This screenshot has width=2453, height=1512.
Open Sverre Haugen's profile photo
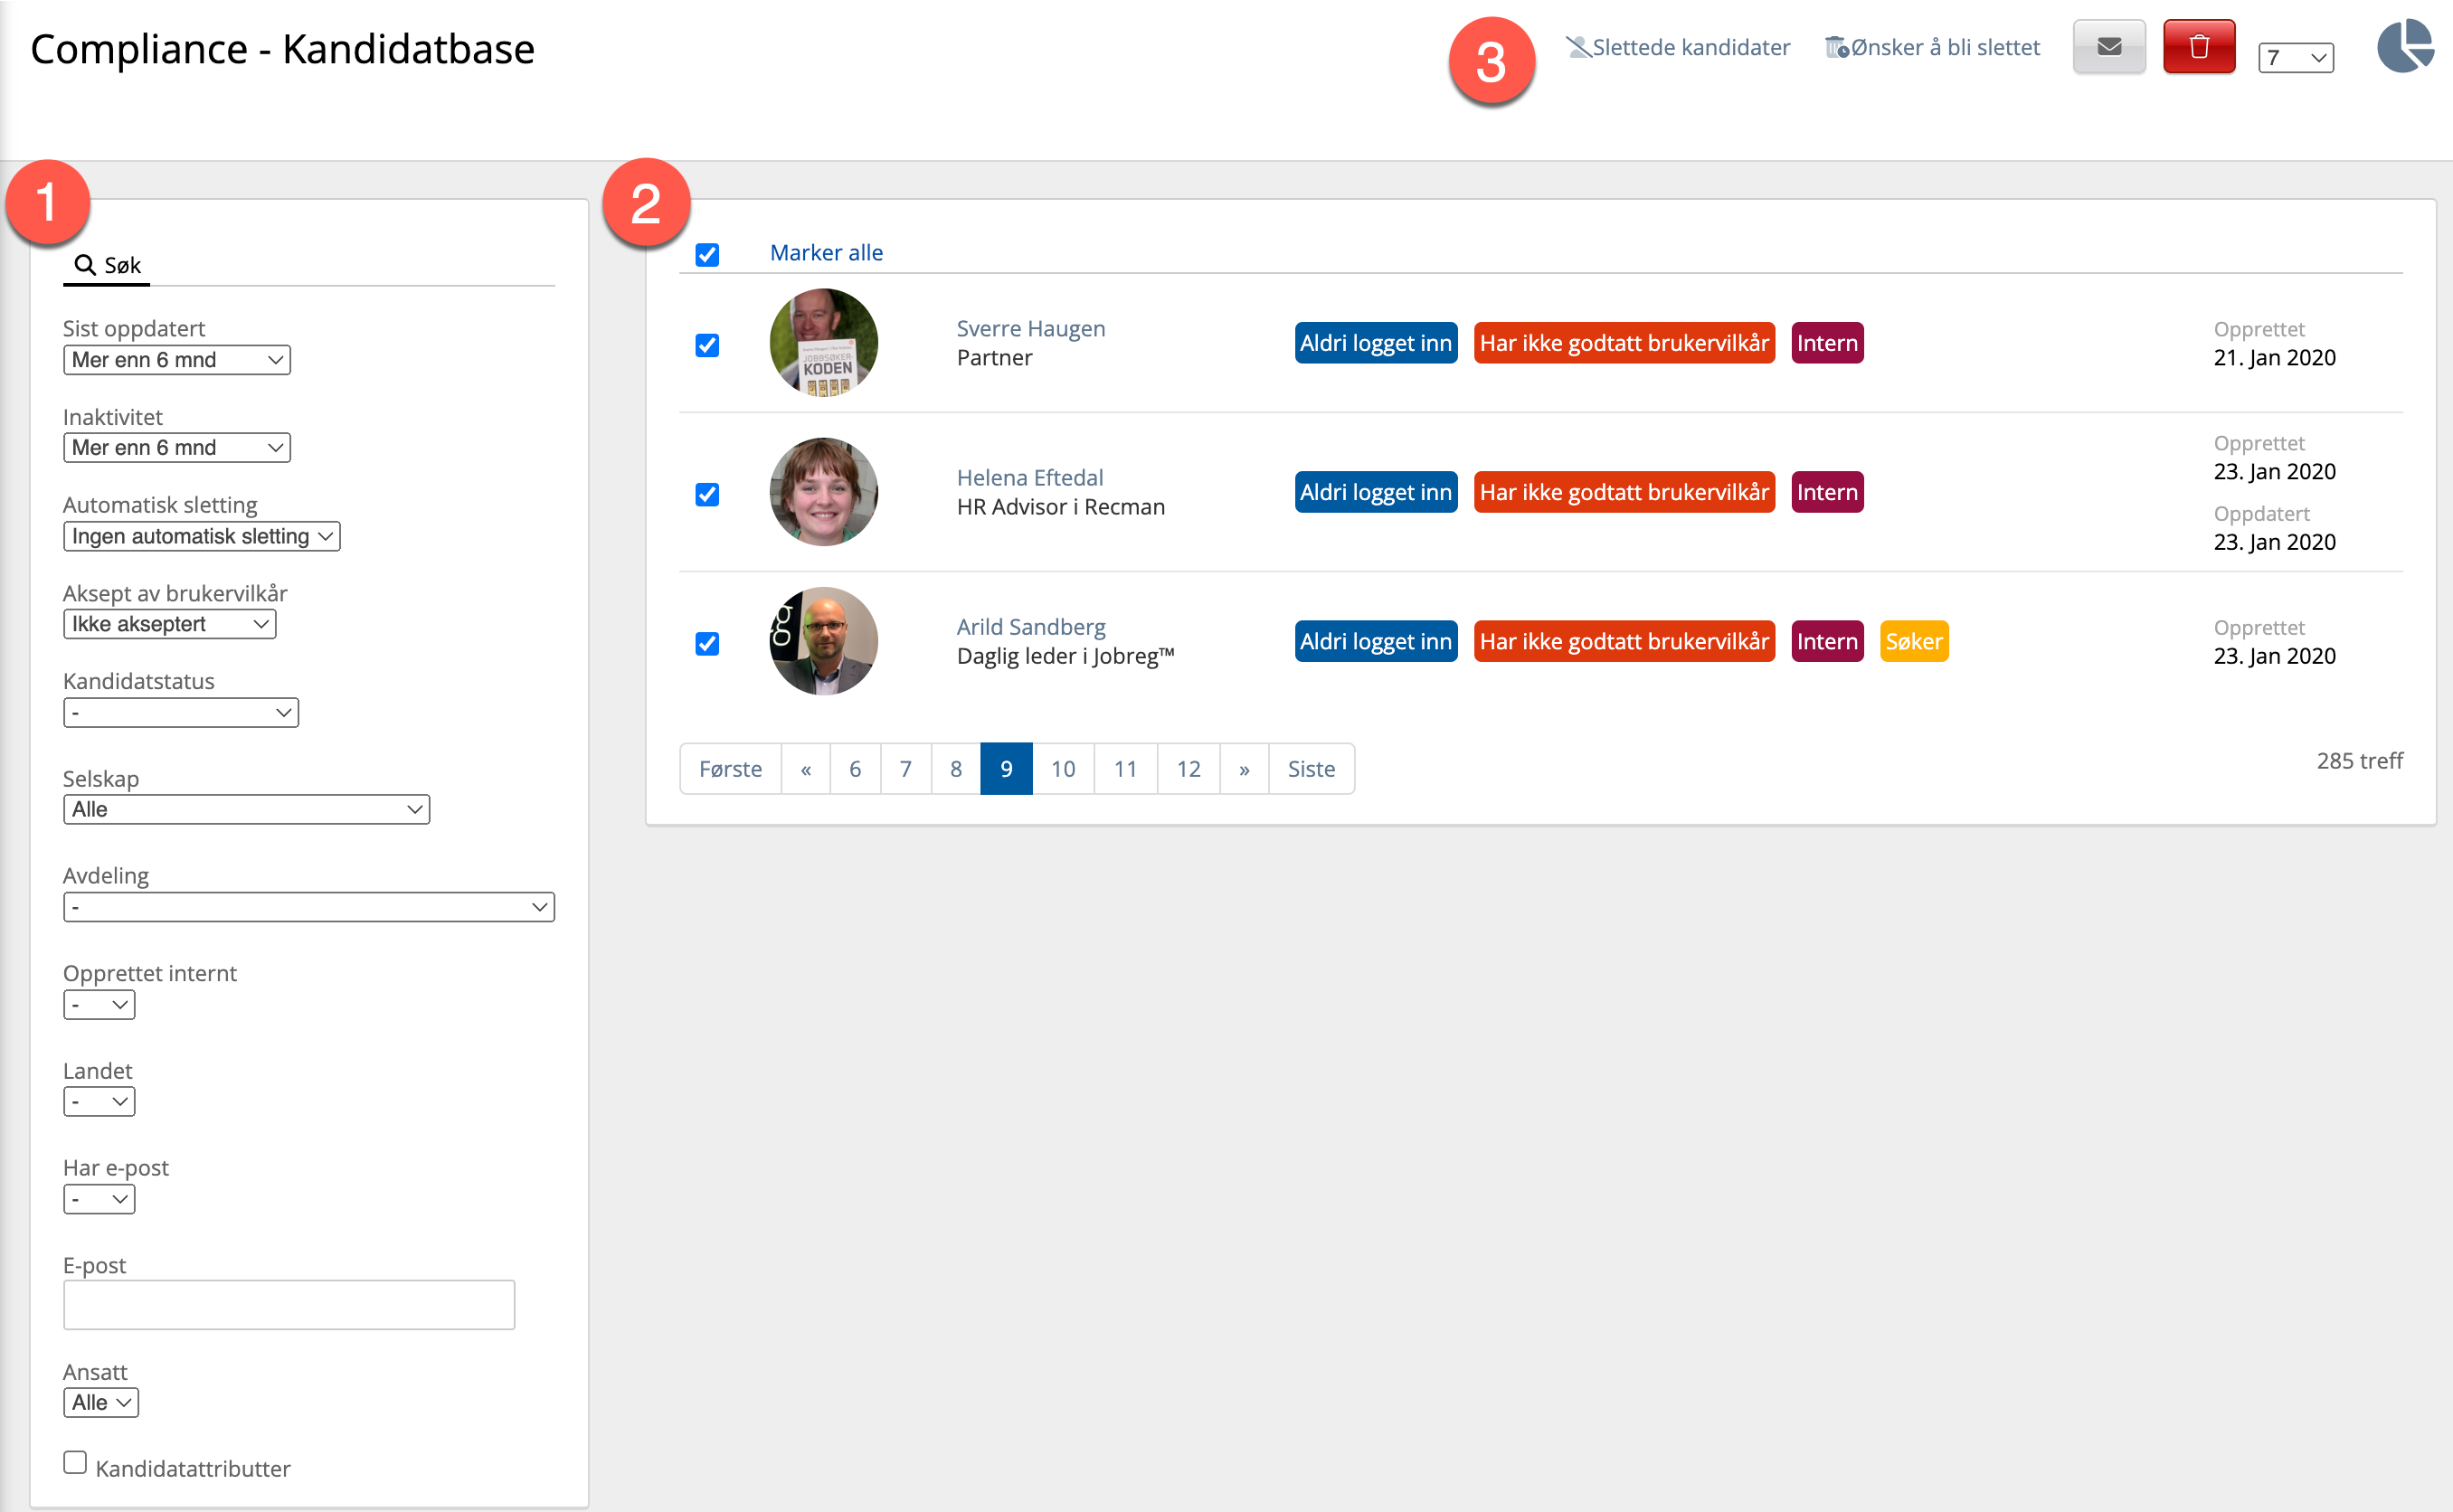click(823, 343)
